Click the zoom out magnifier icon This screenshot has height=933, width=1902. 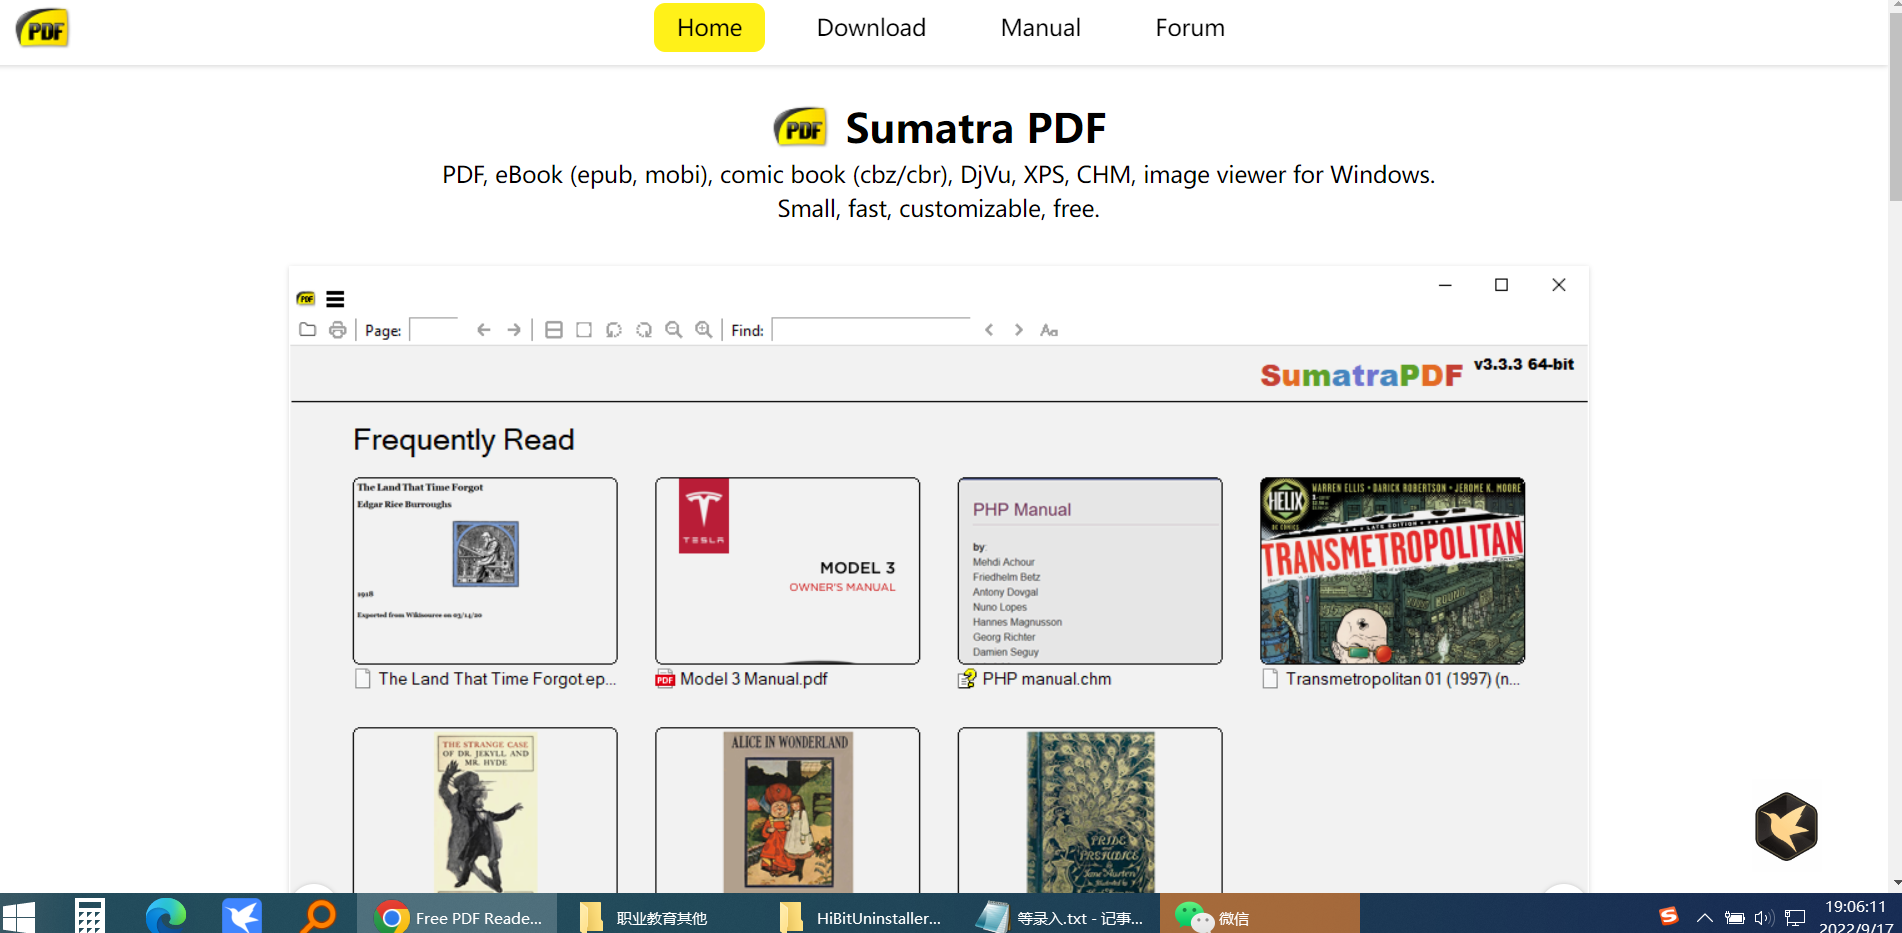pyautogui.click(x=674, y=330)
